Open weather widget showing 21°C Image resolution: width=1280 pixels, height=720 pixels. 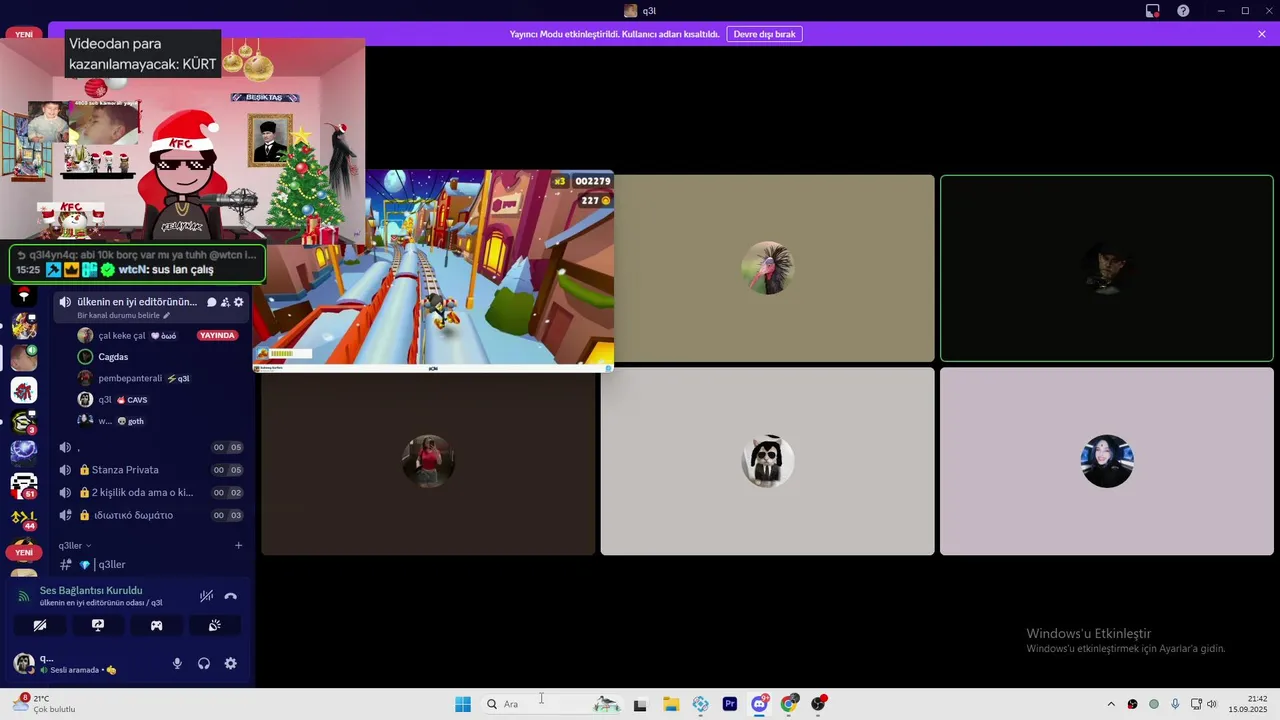(46, 704)
